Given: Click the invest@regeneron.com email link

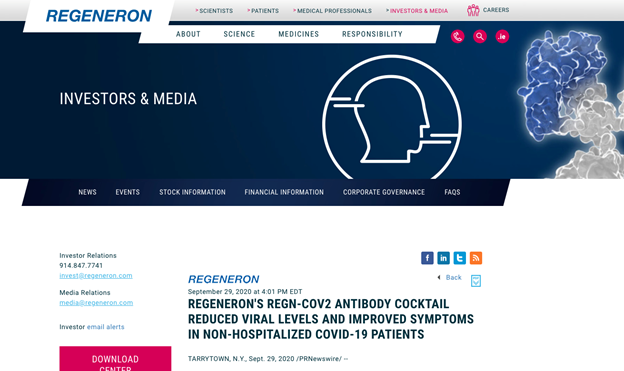Looking at the screenshot, I should click(96, 275).
